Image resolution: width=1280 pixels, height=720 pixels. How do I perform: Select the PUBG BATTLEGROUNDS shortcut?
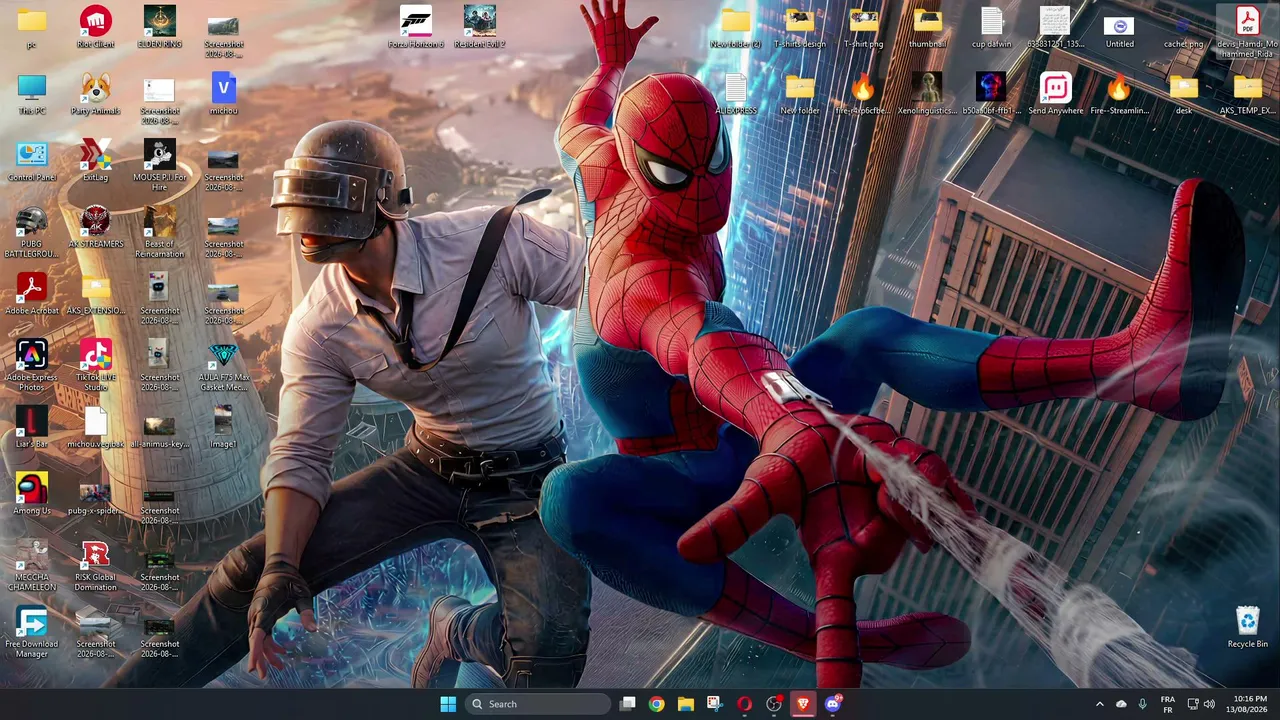tap(32, 233)
